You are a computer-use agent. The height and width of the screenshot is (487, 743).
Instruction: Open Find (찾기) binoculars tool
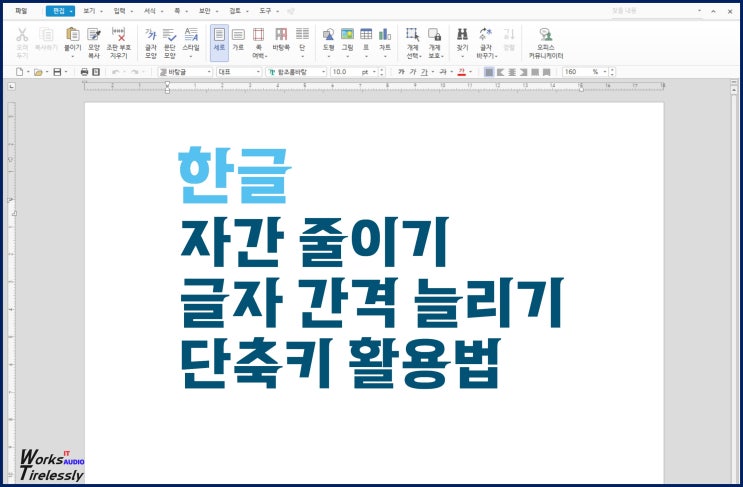(x=462, y=35)
